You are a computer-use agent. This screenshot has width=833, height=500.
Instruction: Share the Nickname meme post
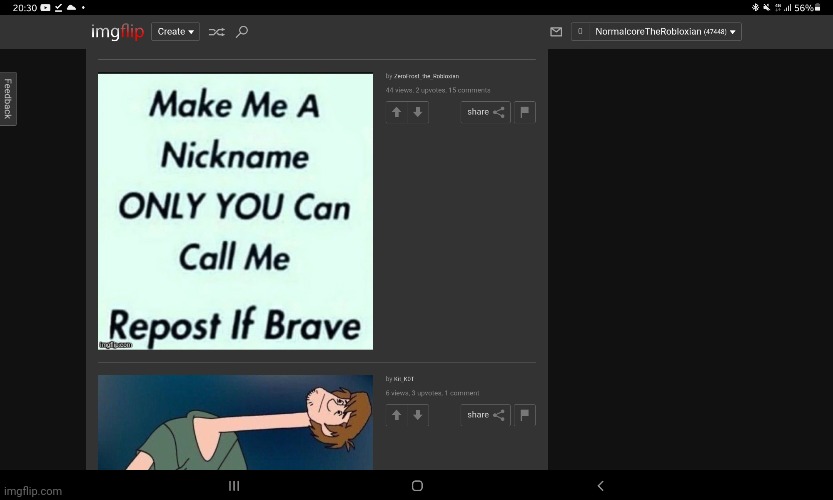(x=485, y=112)
